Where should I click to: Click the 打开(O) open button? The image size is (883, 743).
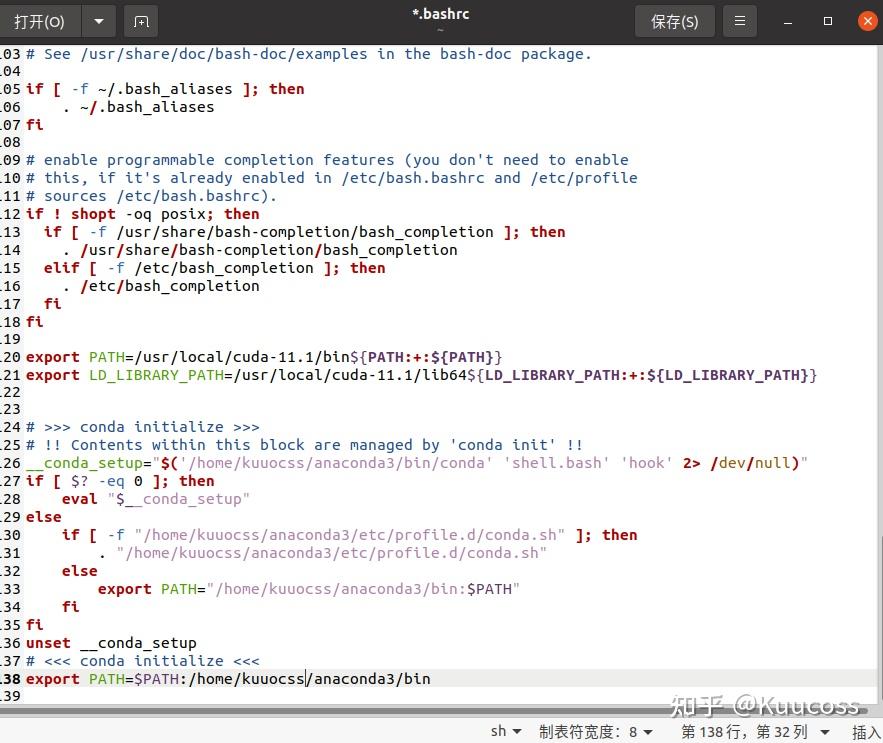[x=40, y=21]
